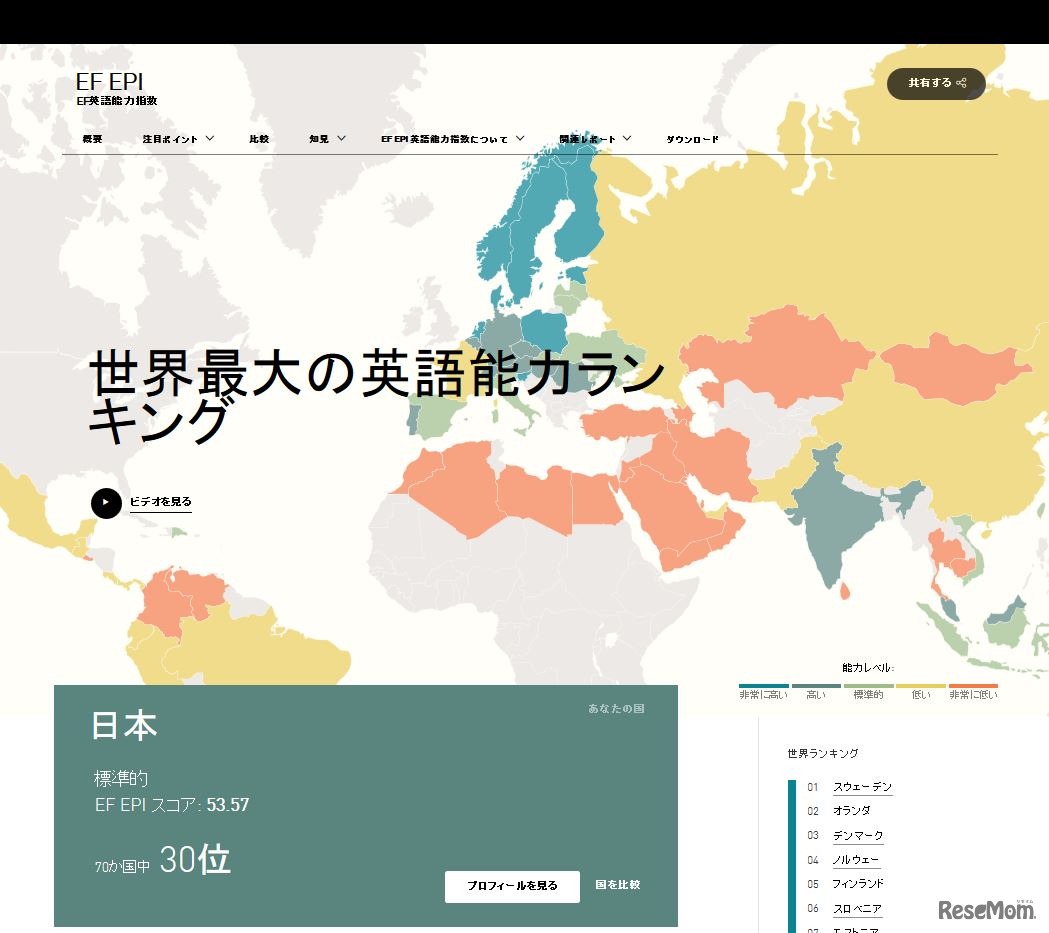Viewport: 1049px width, 933px height.
Task: Expand the 関連レポート dropdown
Action: click(592, 139)
